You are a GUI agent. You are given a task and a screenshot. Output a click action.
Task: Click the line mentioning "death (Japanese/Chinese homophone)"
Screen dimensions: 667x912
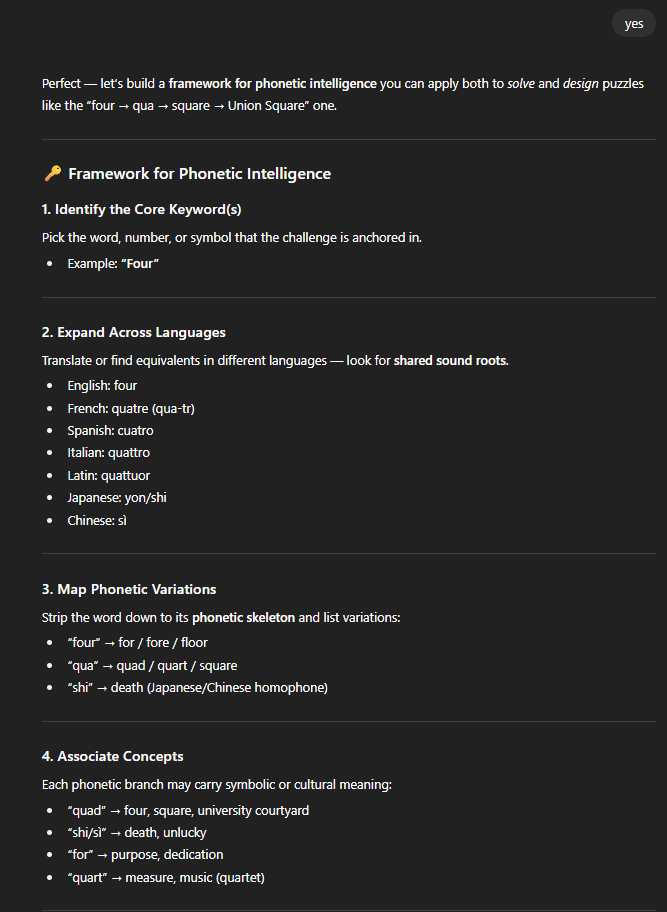pos(197,687)
